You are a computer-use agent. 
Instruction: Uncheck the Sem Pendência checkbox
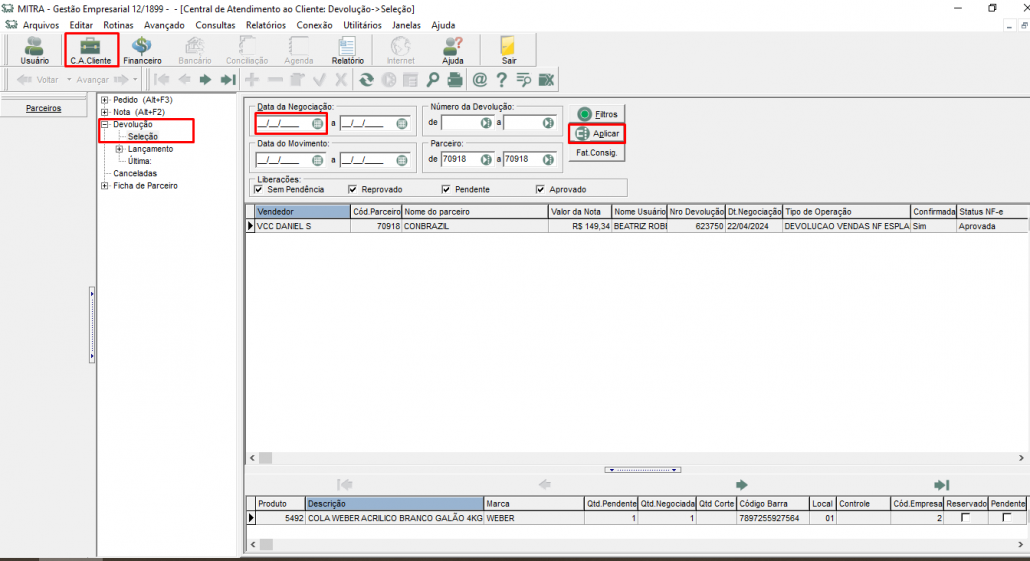pos(259,189)
